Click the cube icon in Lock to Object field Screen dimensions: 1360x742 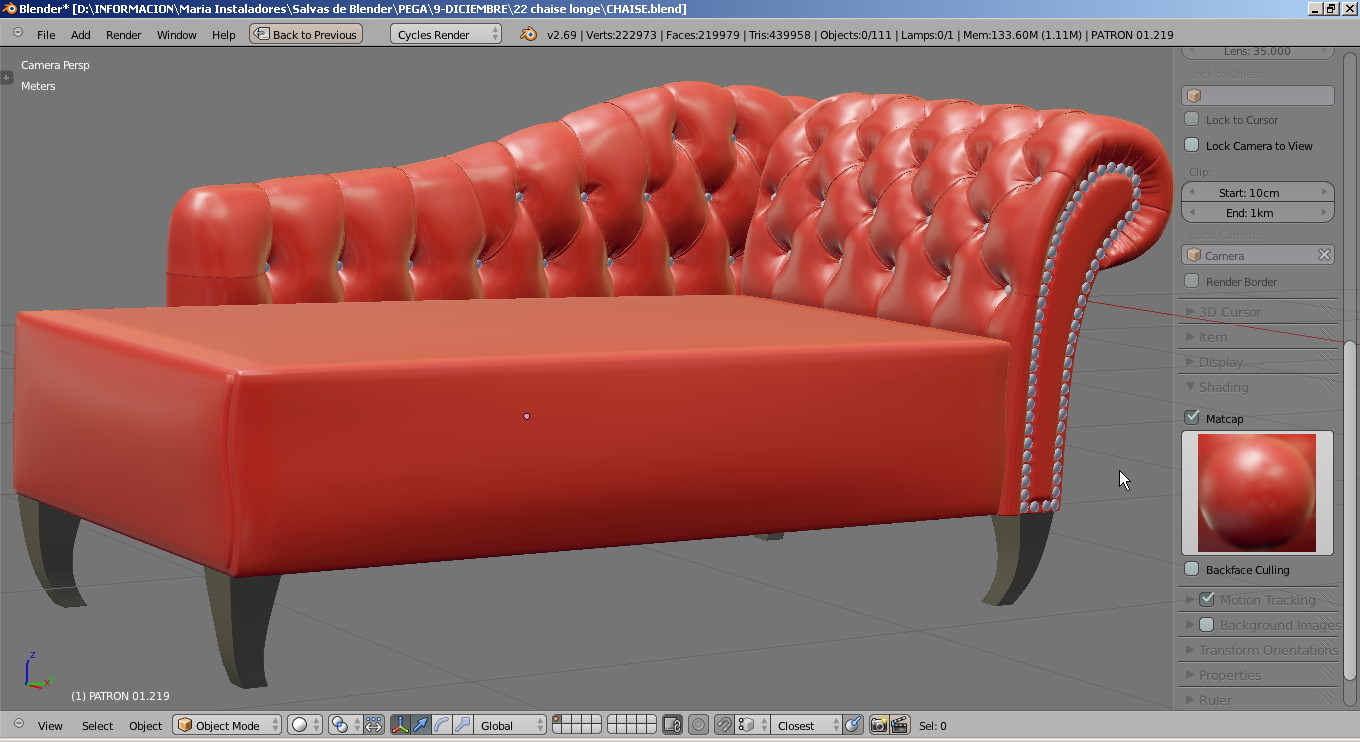(x=1194, y=96)
